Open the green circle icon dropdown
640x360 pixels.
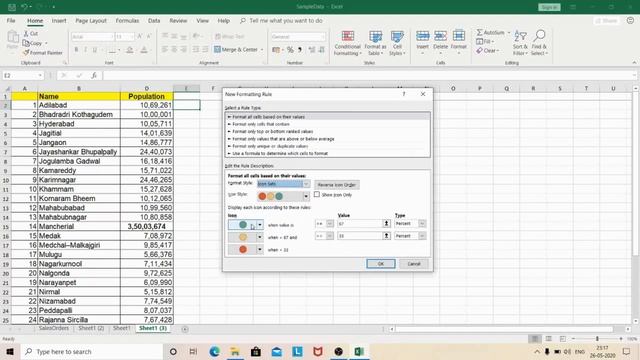click(x=260, y=225)
